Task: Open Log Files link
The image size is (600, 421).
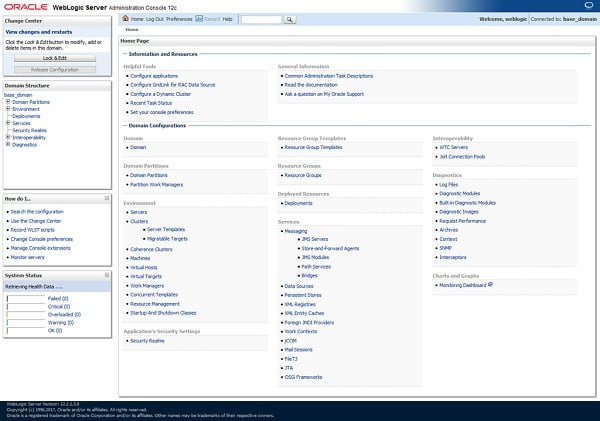Action: [x=448, y=184]
